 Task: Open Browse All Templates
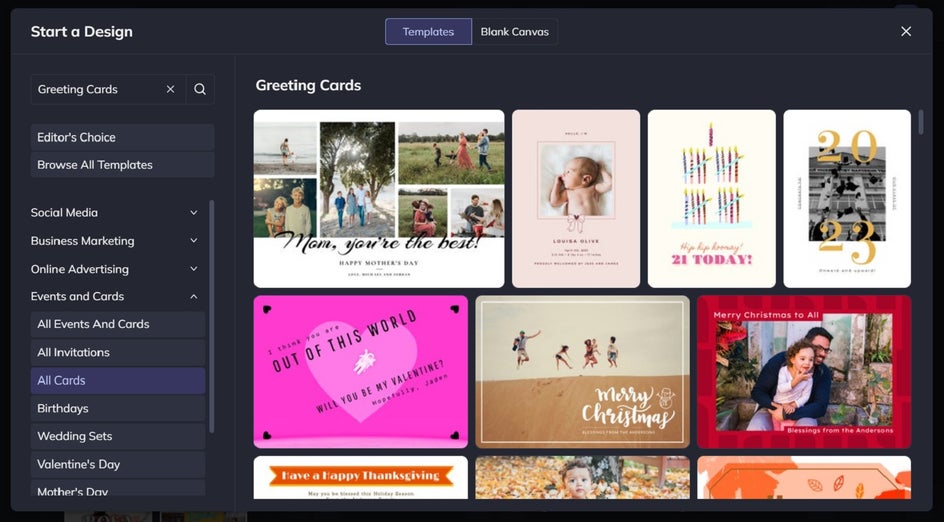tap(122, 165)
